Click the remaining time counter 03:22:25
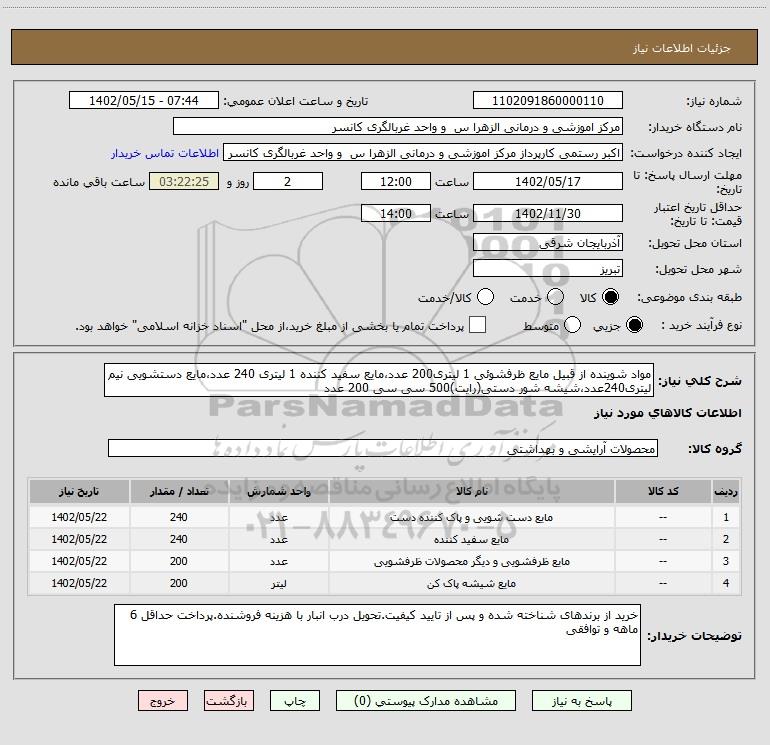Screen dimensions: 770x745 (x=184, y=181)
